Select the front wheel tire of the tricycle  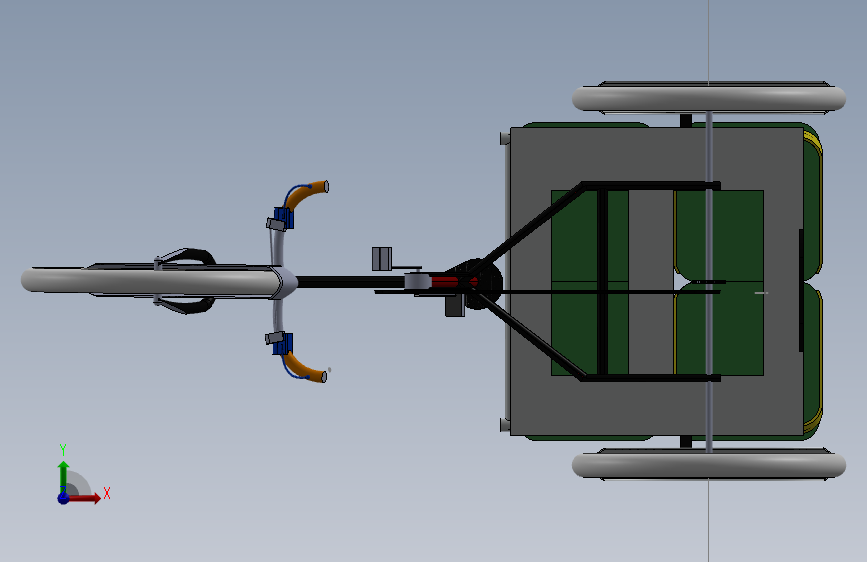tap(149, 281)
